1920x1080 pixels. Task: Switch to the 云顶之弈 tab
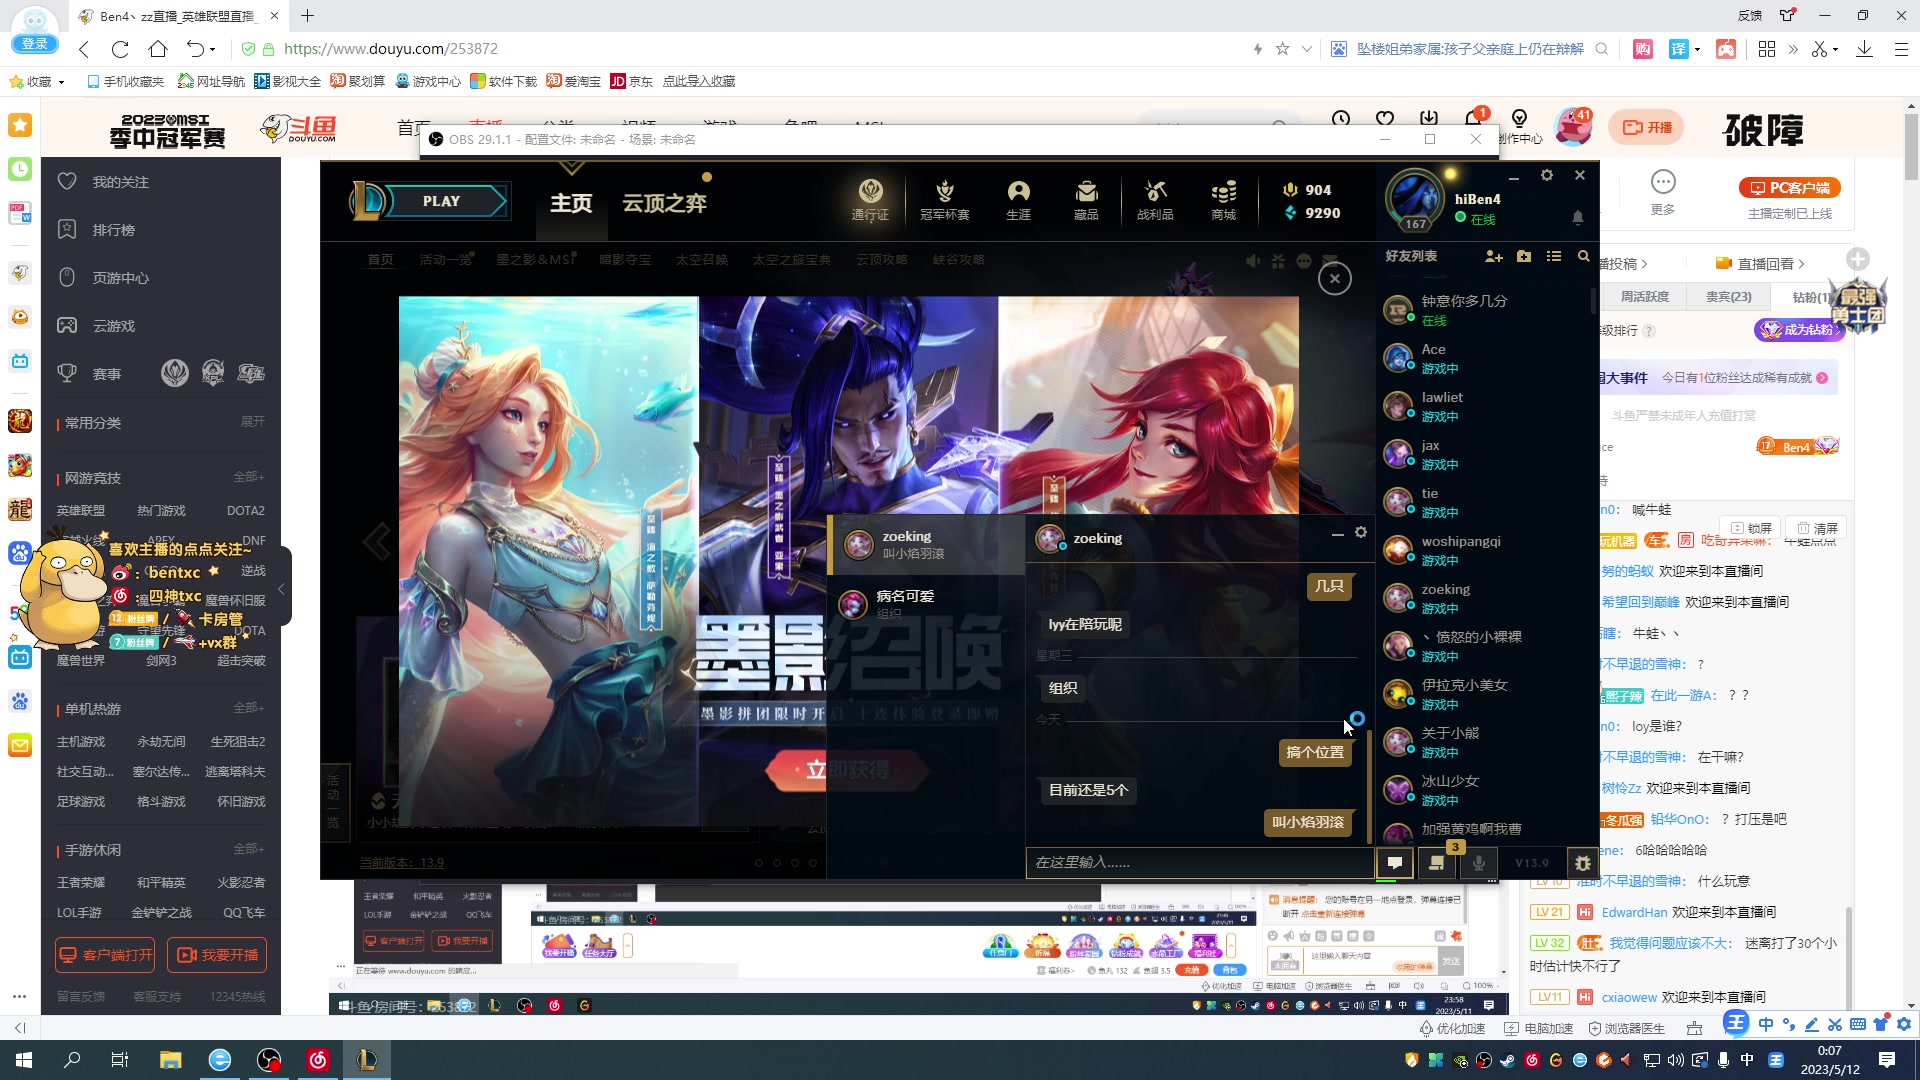pyautogui.click(x=664, y=203)
